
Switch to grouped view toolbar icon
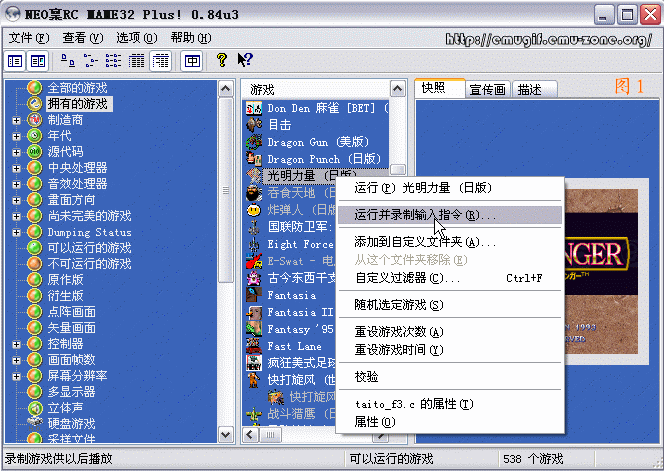[x=160, y=61]
